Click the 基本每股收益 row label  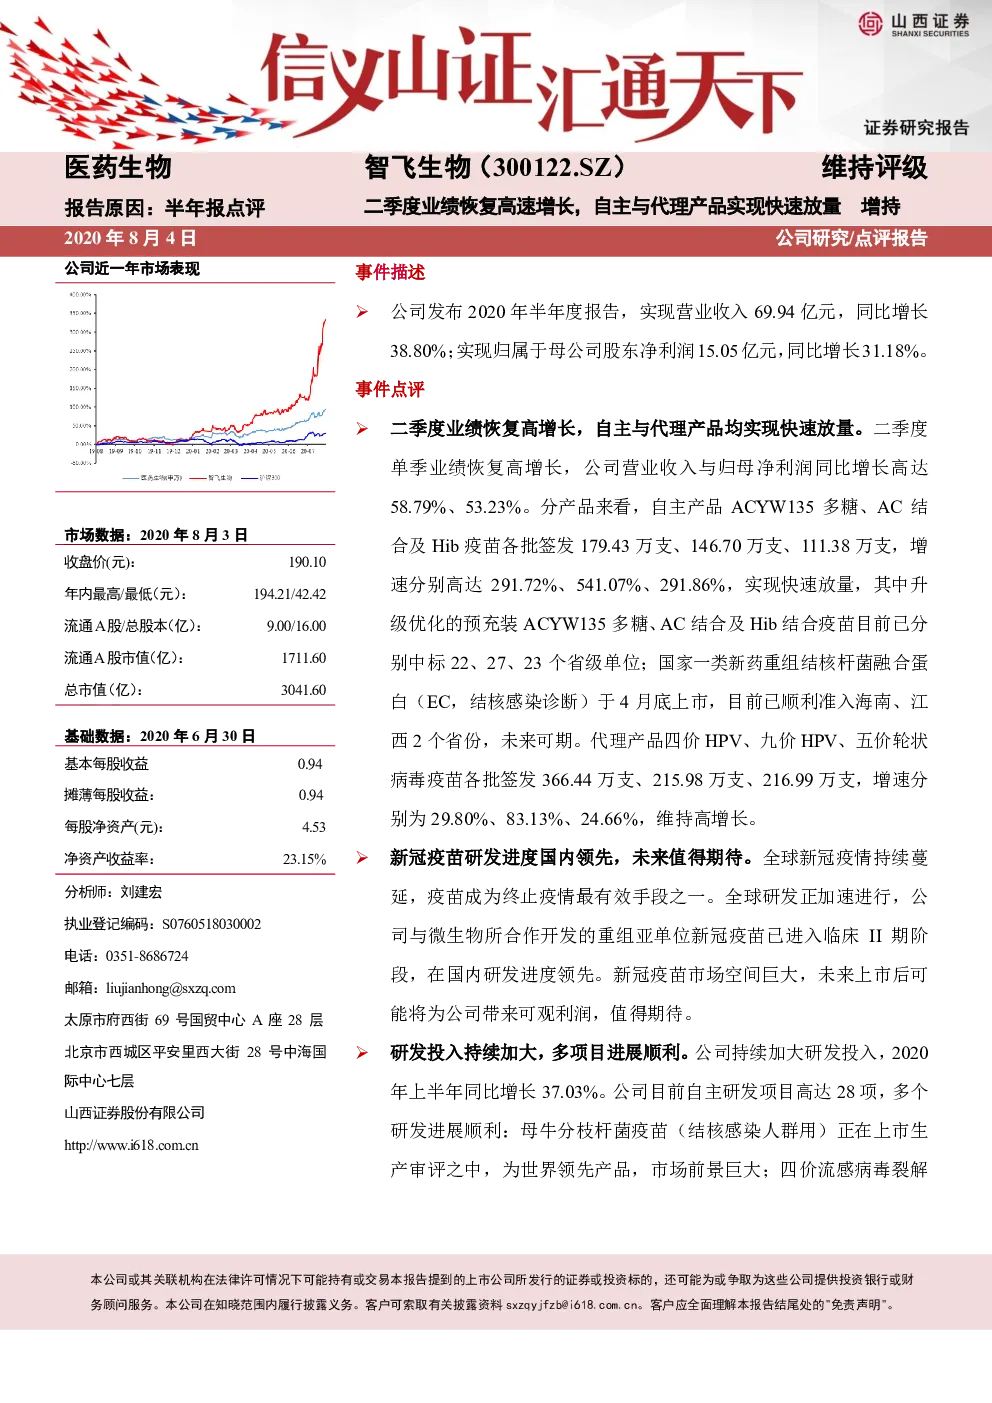pos(106,764)
